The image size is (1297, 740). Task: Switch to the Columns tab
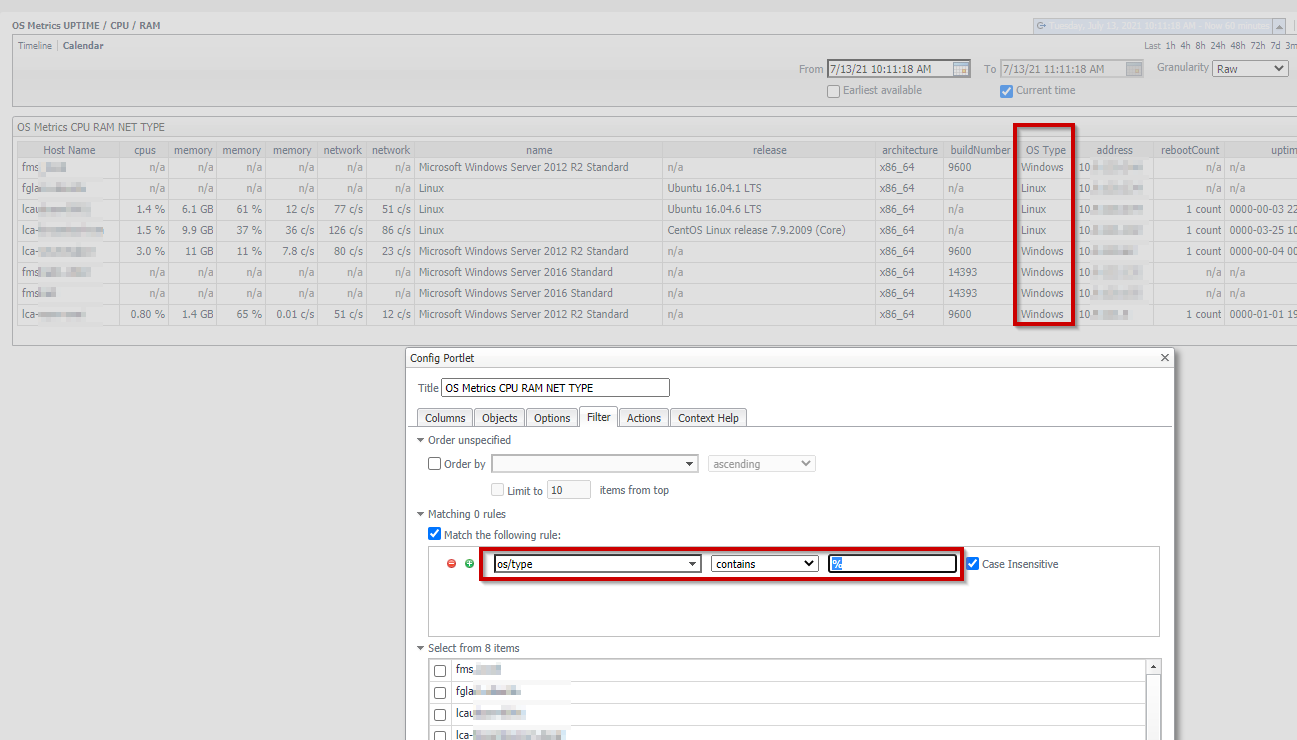[444, 417]
